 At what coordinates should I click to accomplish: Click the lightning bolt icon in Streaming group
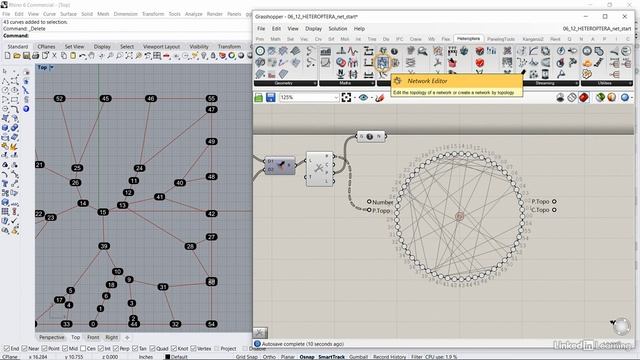561,51
